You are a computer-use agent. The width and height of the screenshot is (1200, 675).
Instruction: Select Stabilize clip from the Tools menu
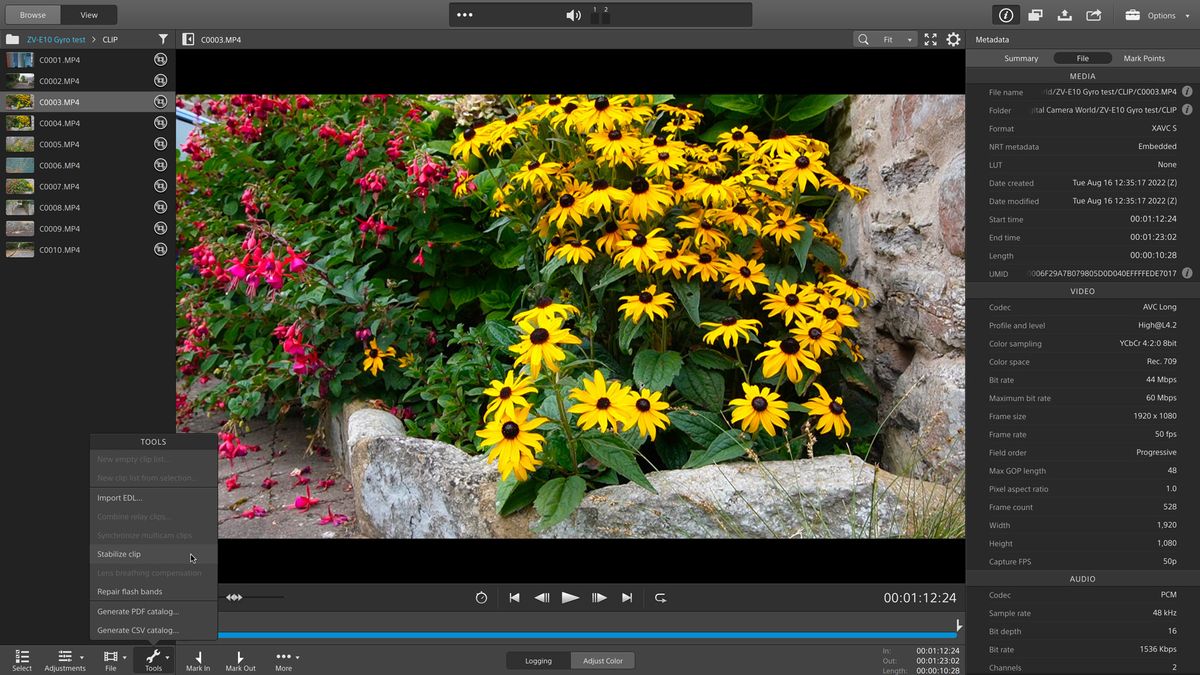tap(119, 553)
